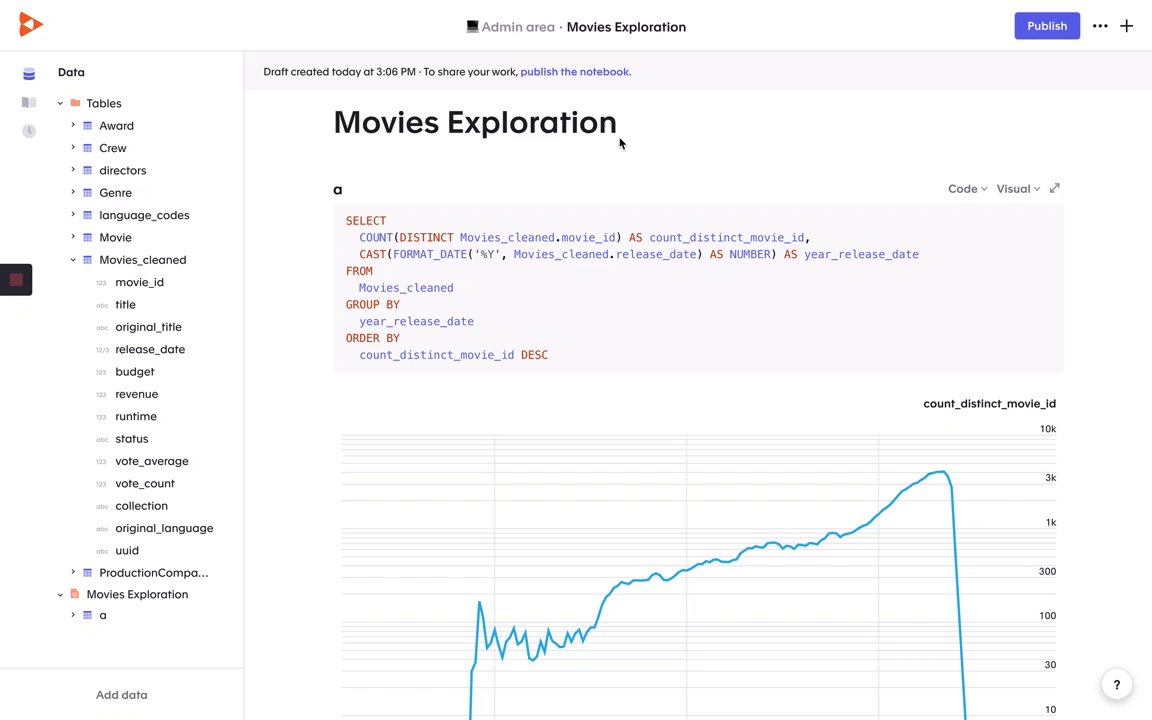Click the laptop icon beside Admin area
The image size is (1152, 720).
pos(472,26)
